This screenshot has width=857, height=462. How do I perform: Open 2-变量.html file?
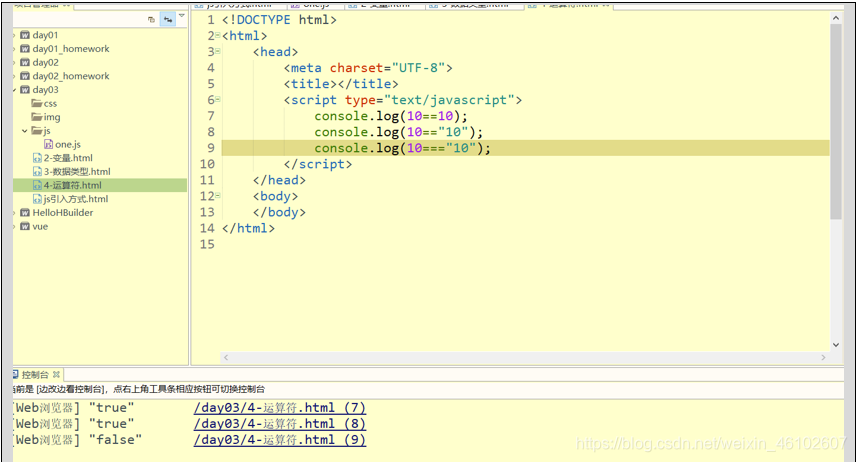[68, 158]
